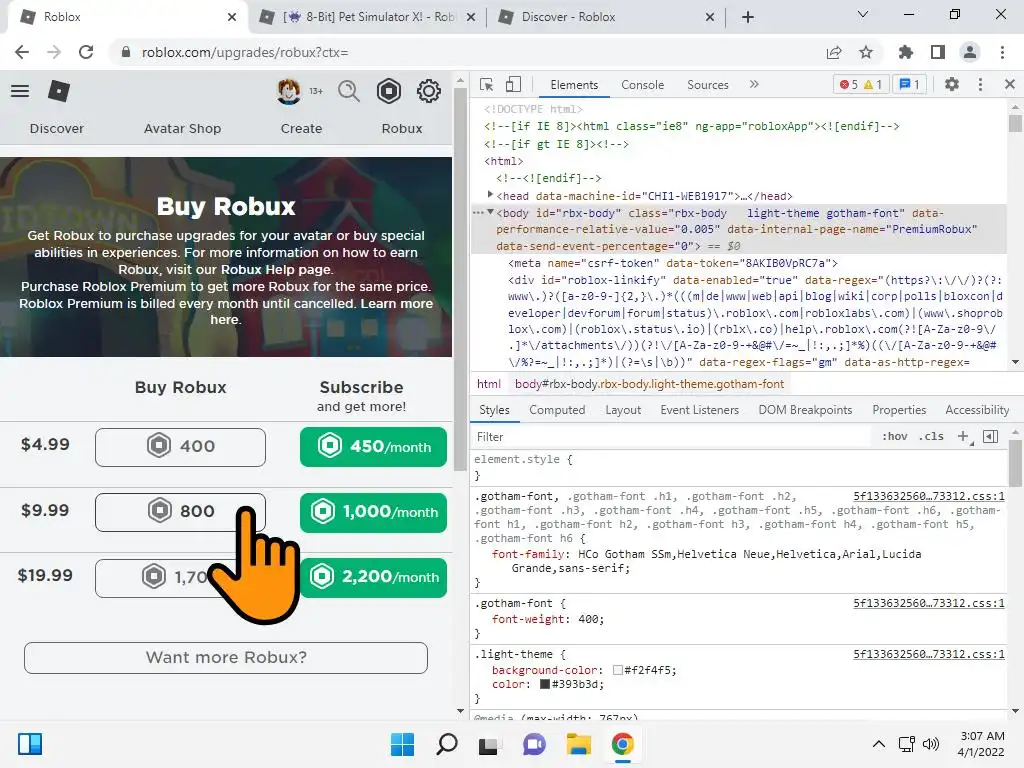Click the Roblox logo home icon
The height and width of the screenshot is (768, 1024).
pos(59,91)
